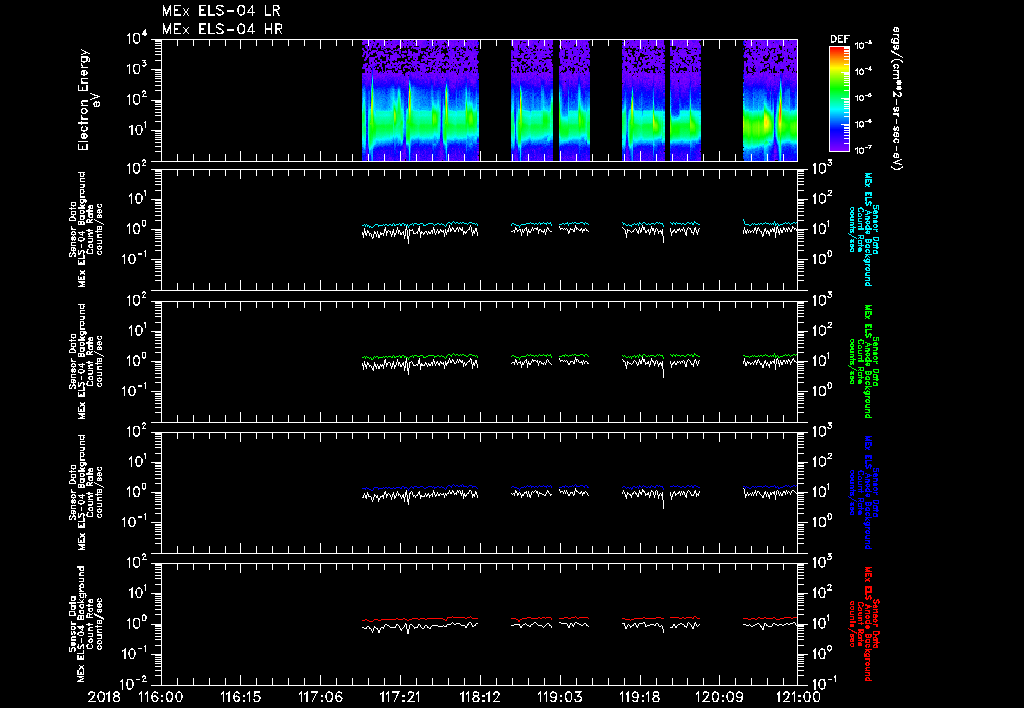
Task: Click the '118:12' time tick label
Action: (479, 698)
